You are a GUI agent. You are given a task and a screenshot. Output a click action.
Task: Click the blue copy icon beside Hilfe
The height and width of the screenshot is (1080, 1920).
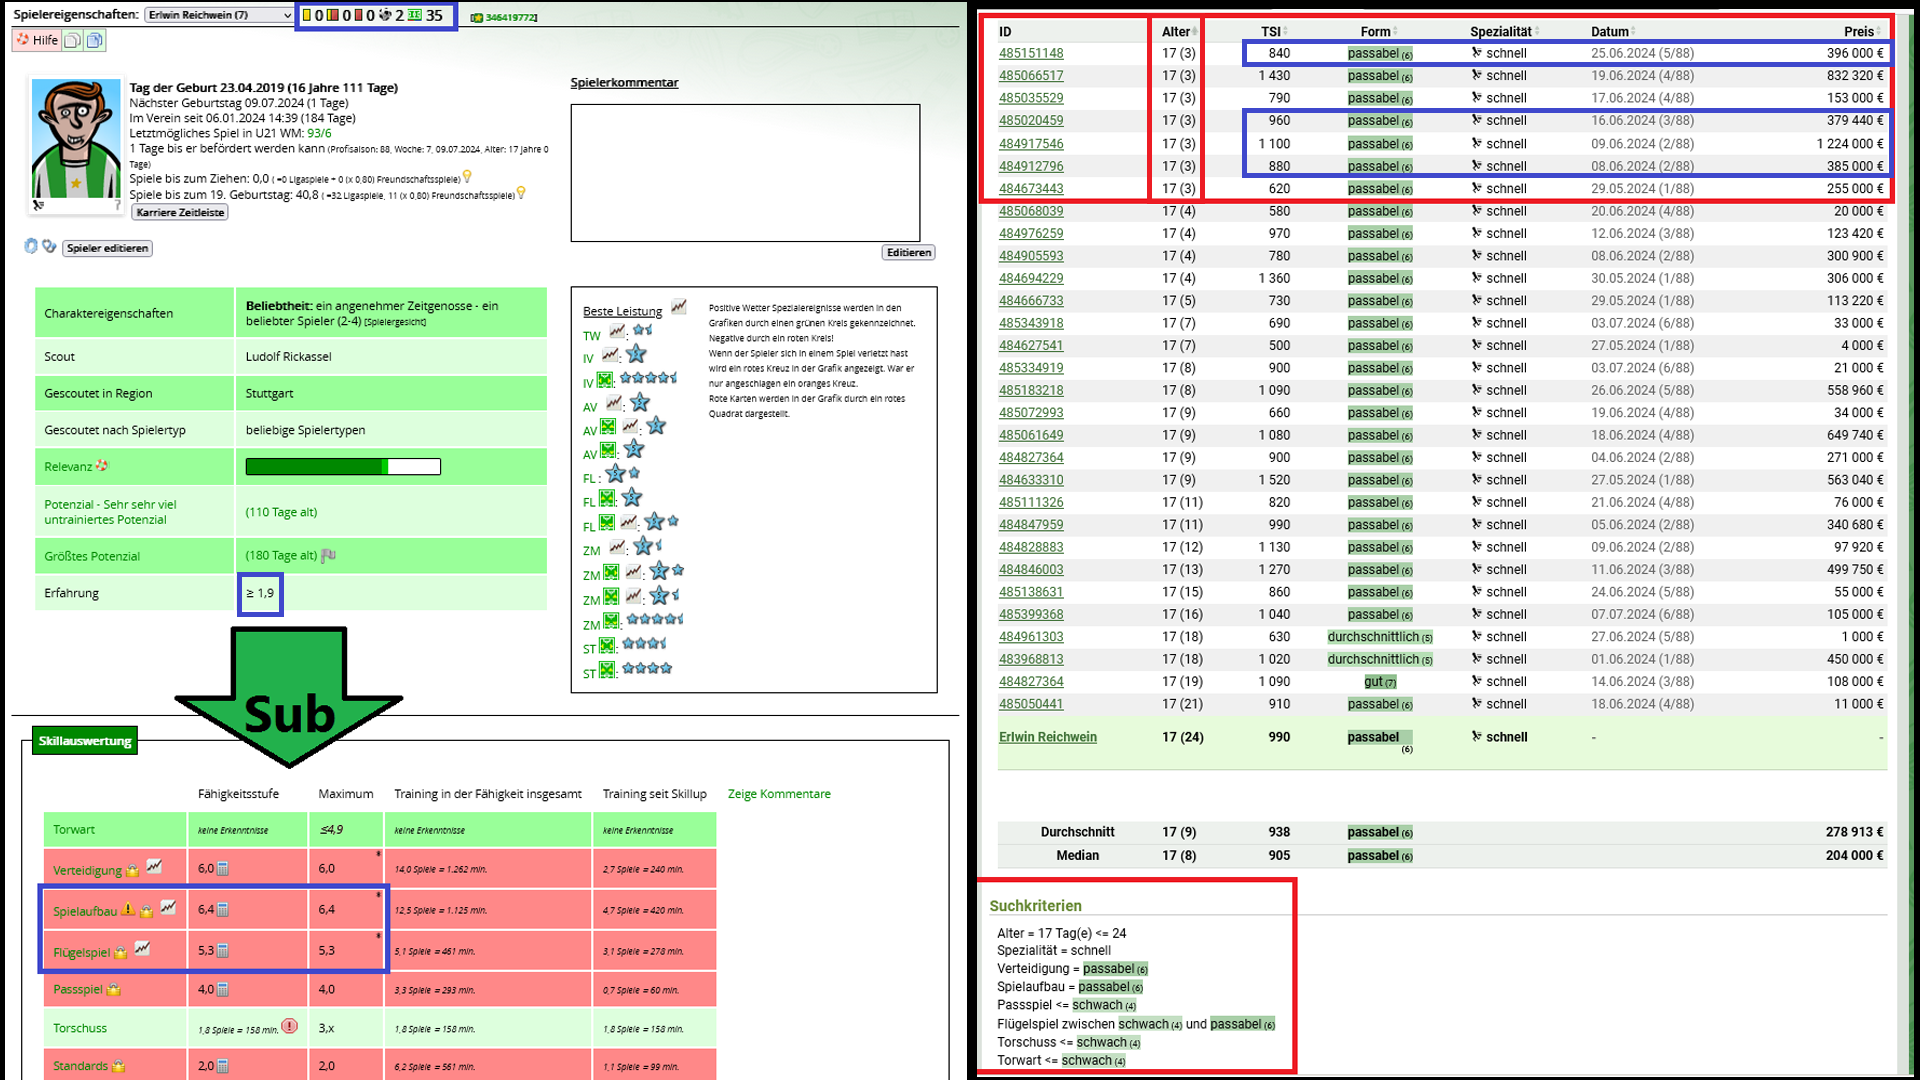pos(94,40)
